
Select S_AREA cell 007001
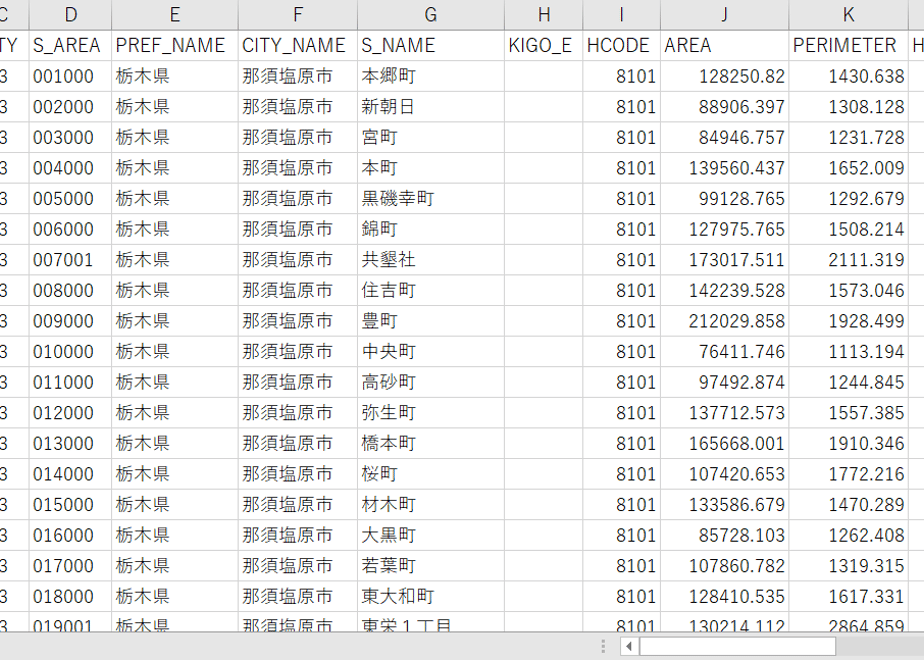pos(70,260)
